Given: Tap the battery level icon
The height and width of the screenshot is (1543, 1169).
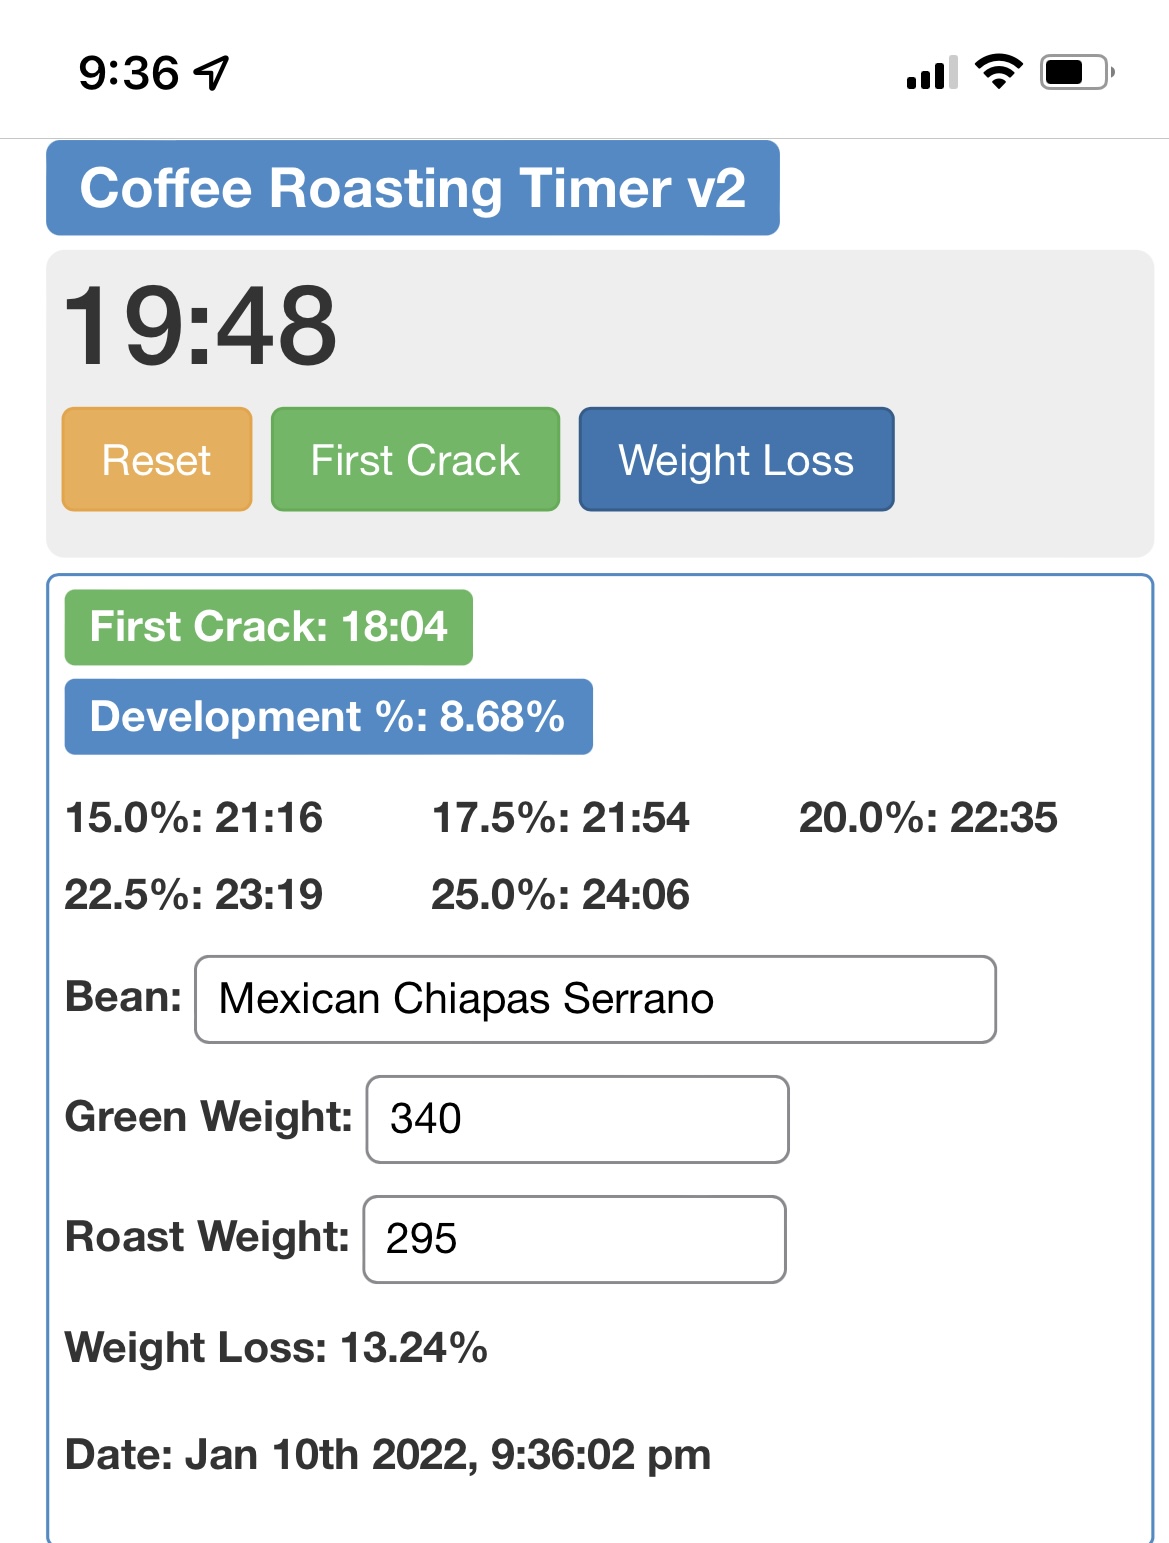Looking at the screenshot, I should 1078,72.
